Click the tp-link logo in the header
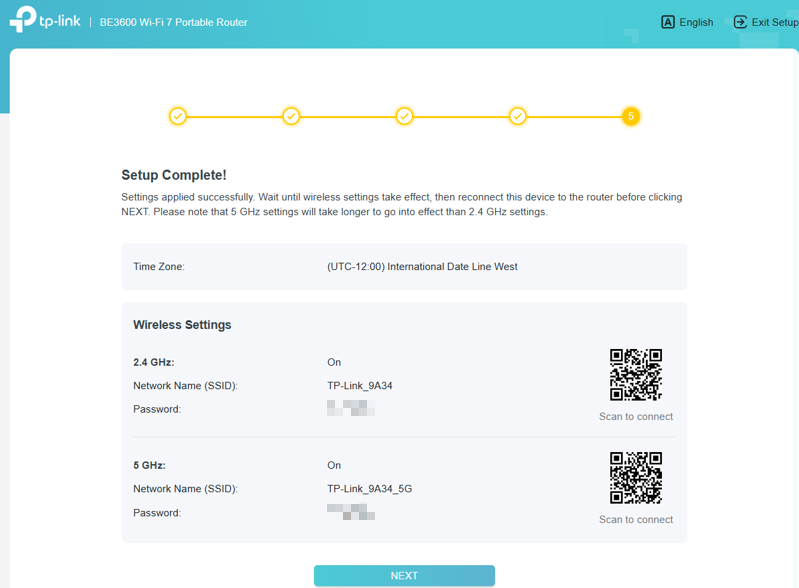The height and width of the screenshot is (588, 799). click(x=44, y=21)
